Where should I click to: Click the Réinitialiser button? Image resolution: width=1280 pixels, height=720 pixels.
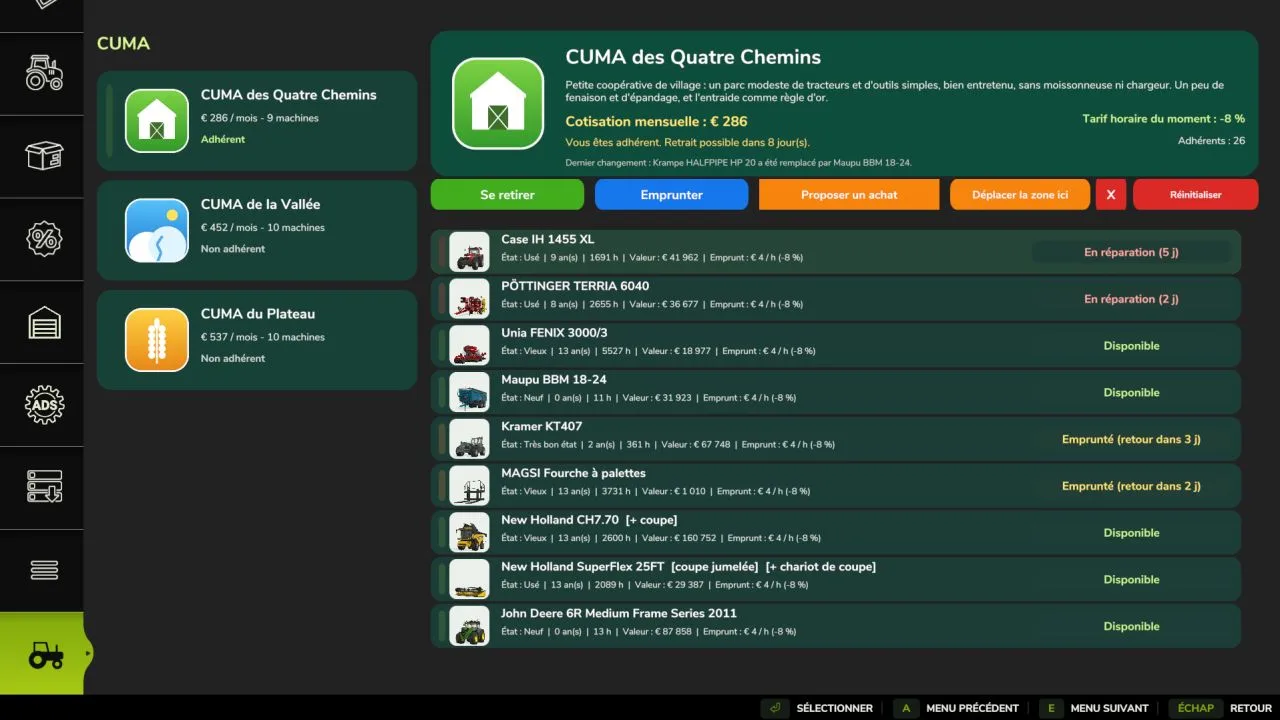pyautogui.click(x=1196, y=195)
